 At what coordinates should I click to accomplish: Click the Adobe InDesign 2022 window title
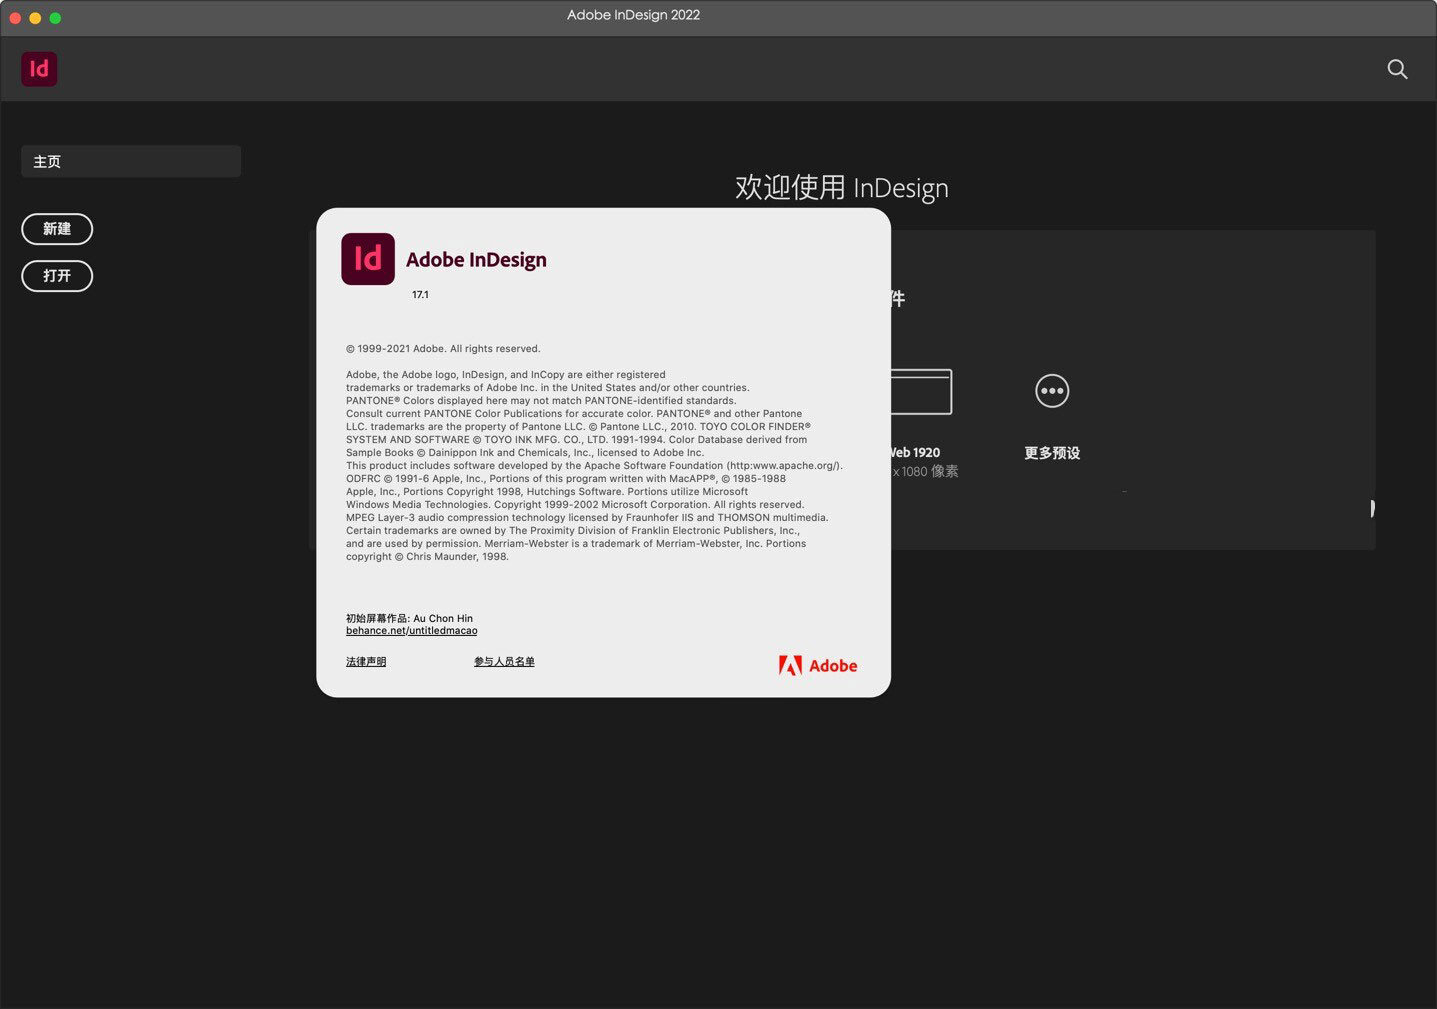(633, 15)
